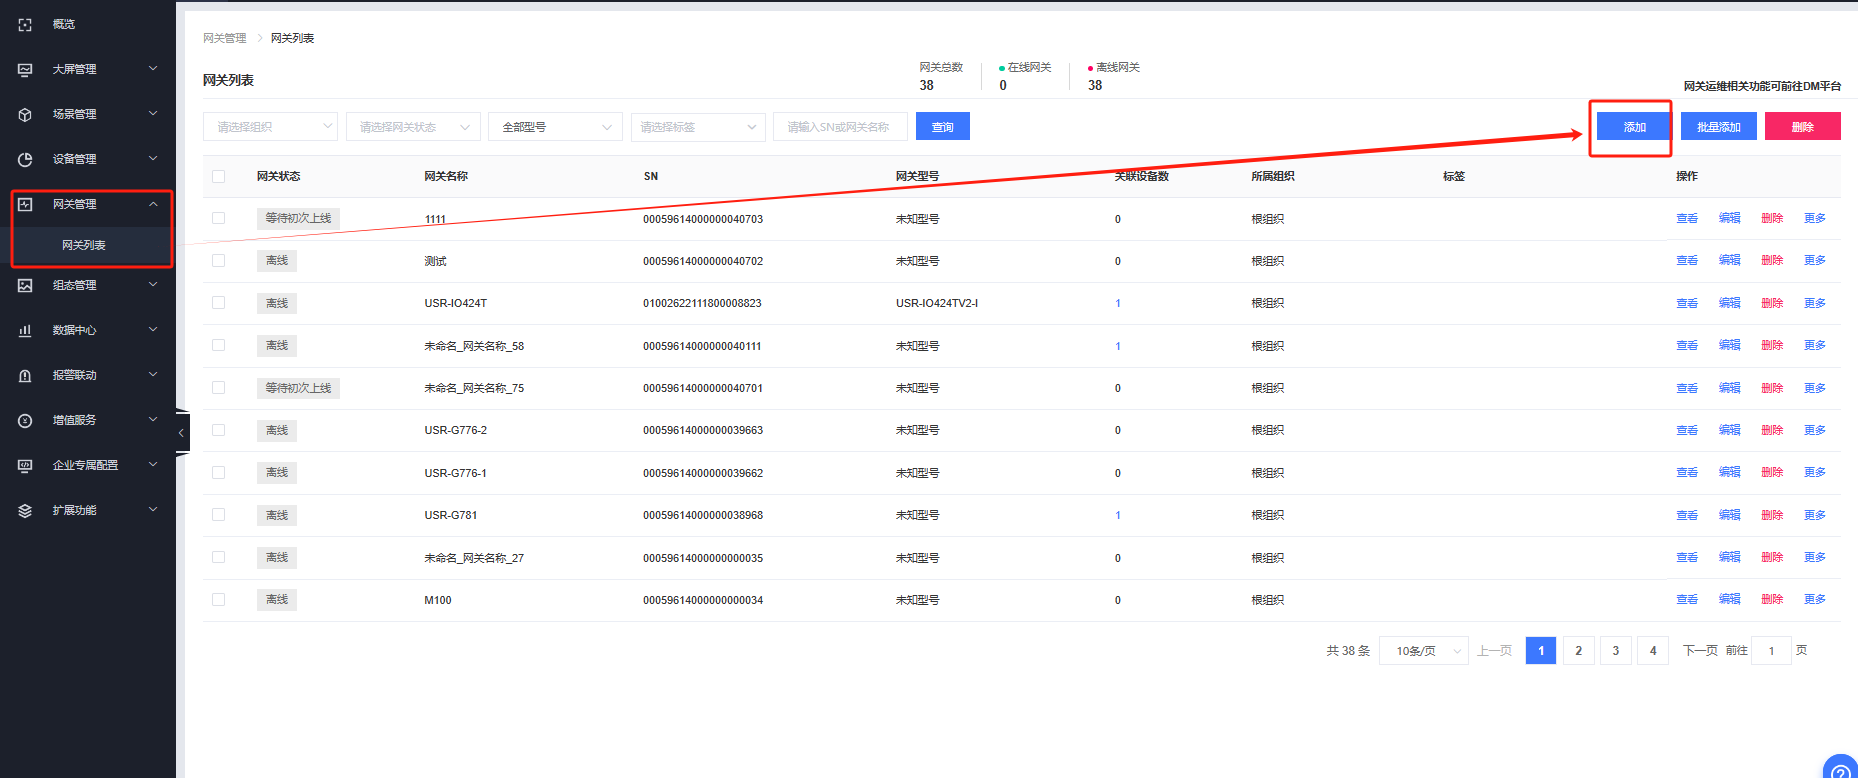1858x778 pixels.
Task: Tick the select-all checkbox in table header
Action: tap(219, 176)
